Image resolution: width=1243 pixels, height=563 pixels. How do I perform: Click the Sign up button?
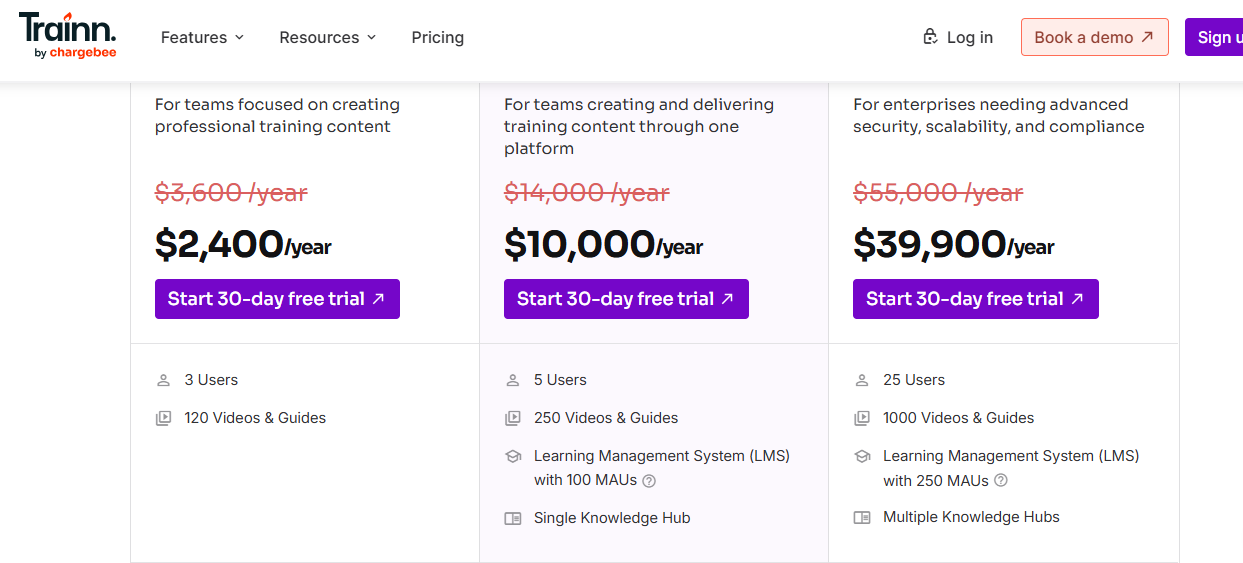pyautogui.click(x=1214, y=37)
